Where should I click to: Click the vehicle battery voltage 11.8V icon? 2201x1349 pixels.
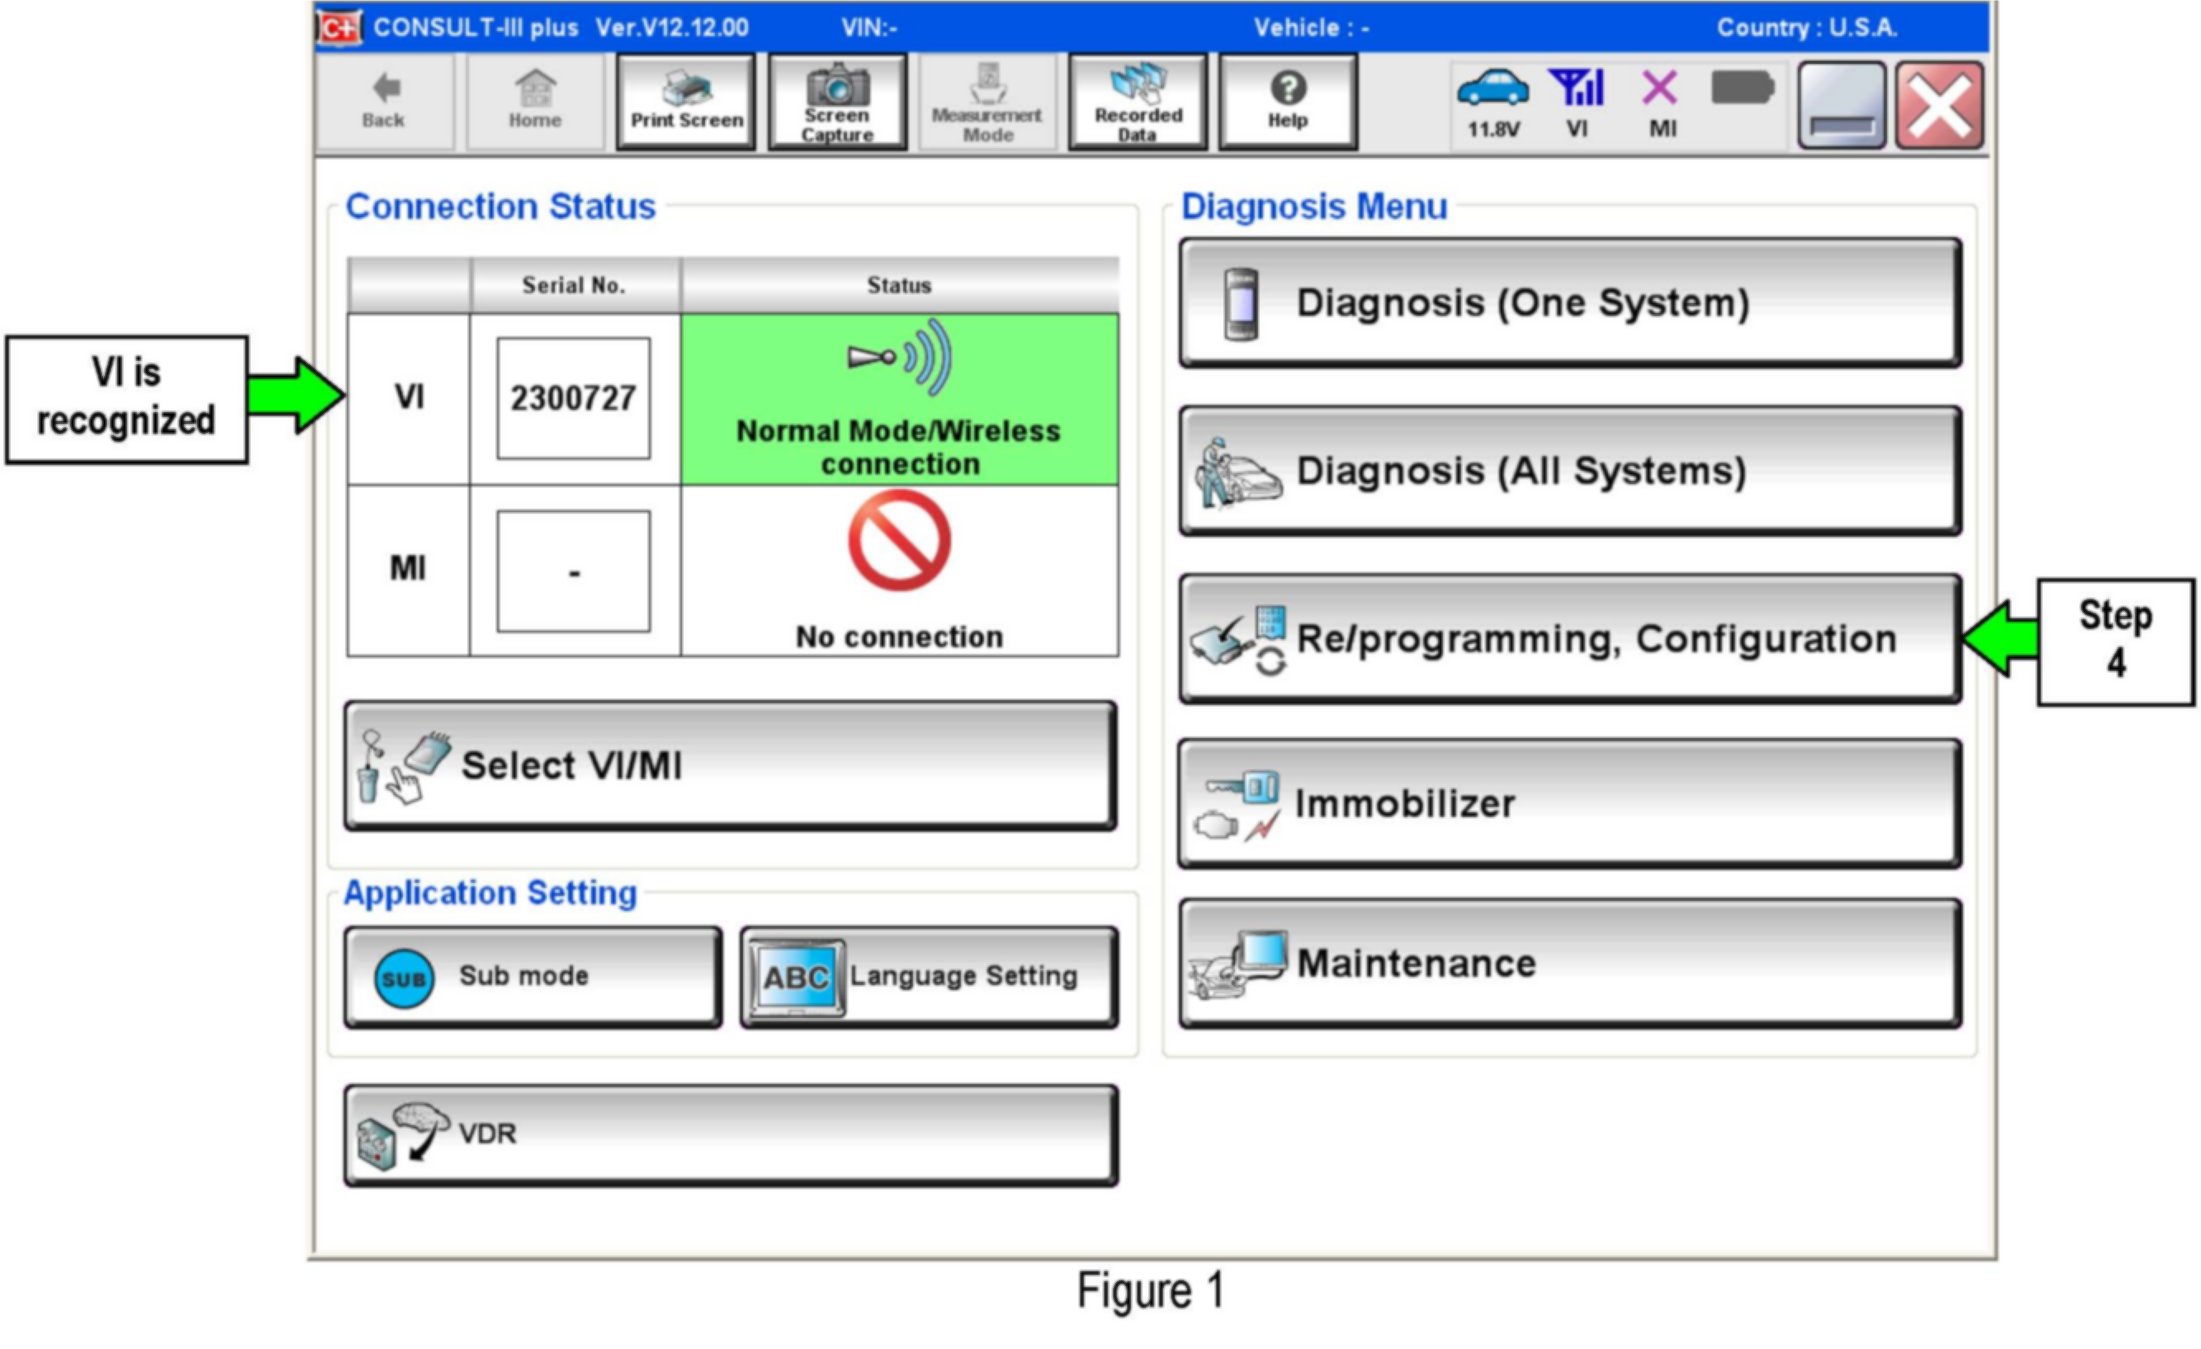click(1493, 102)
